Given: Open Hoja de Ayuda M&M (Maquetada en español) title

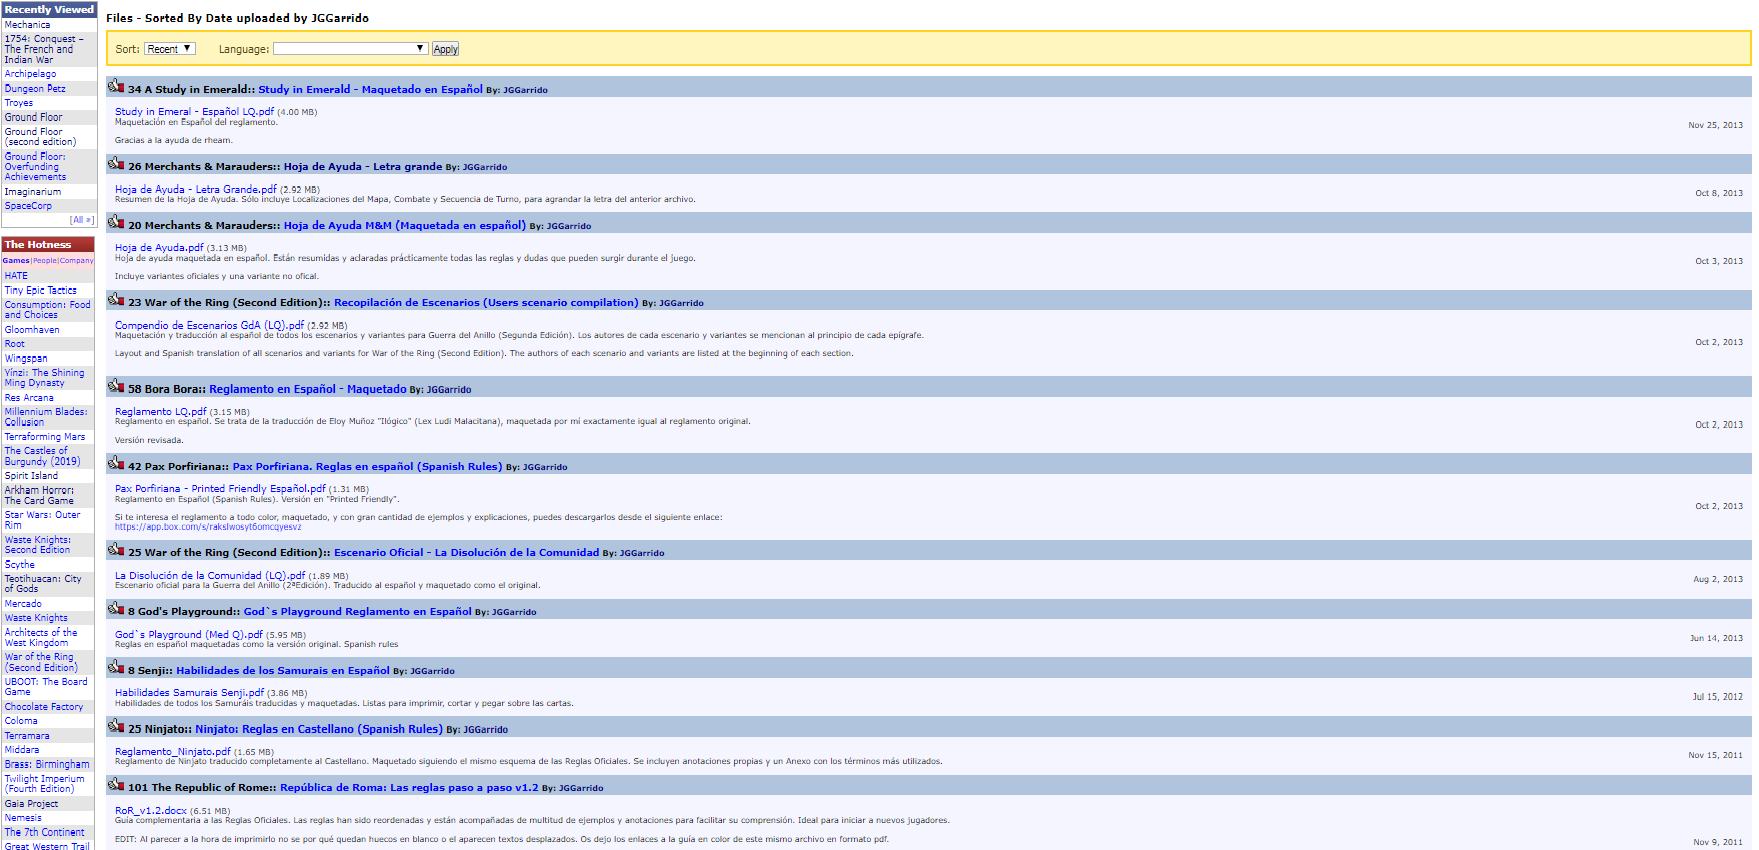Looking at the screenshot, I should (405, 225).
